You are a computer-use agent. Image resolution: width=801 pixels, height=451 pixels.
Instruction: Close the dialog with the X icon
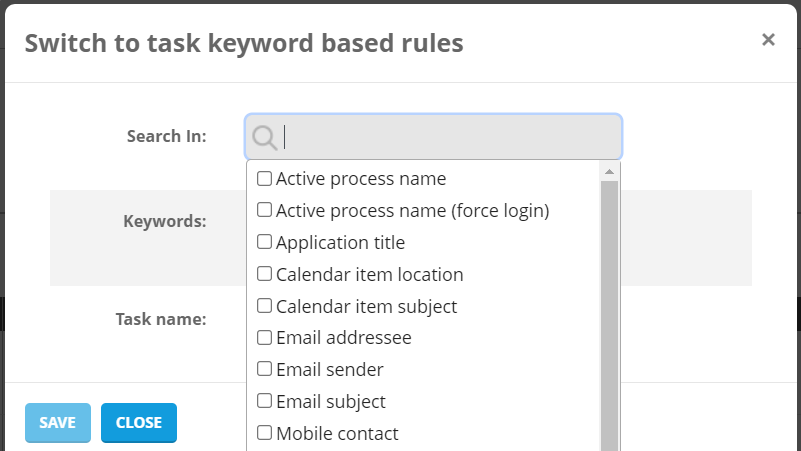pyautogui.click(x=768, y=40)
